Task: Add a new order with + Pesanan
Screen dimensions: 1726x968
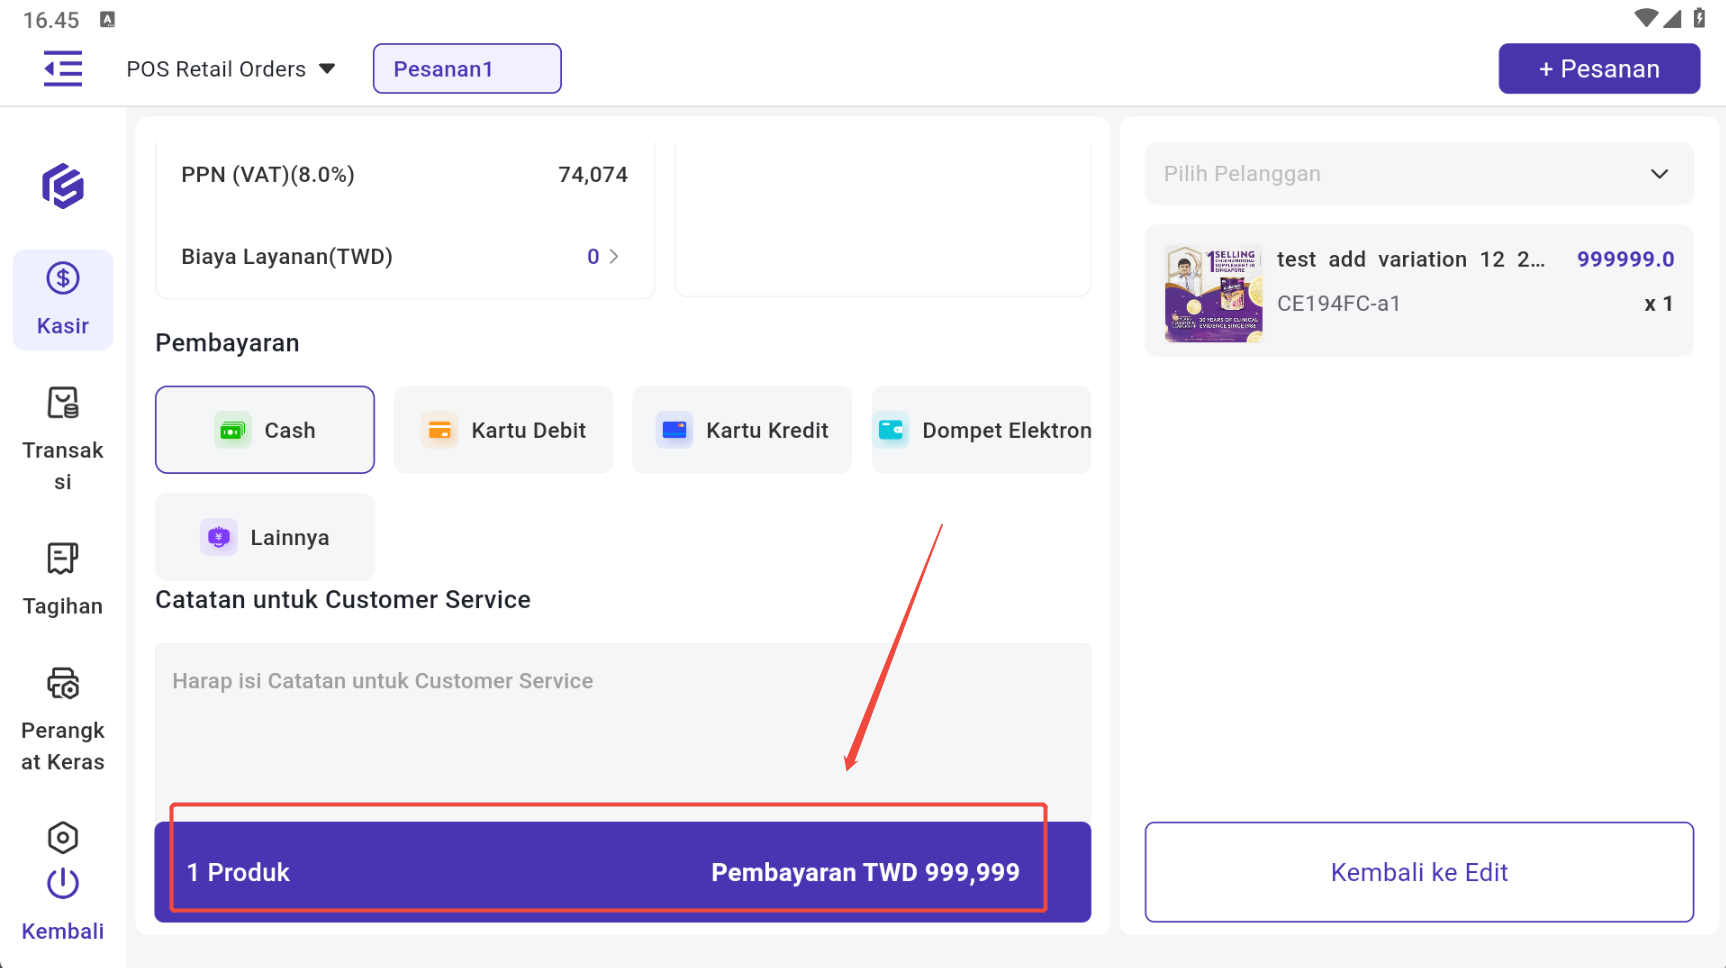Action: pyautogui.click(x=1599, y=69)
